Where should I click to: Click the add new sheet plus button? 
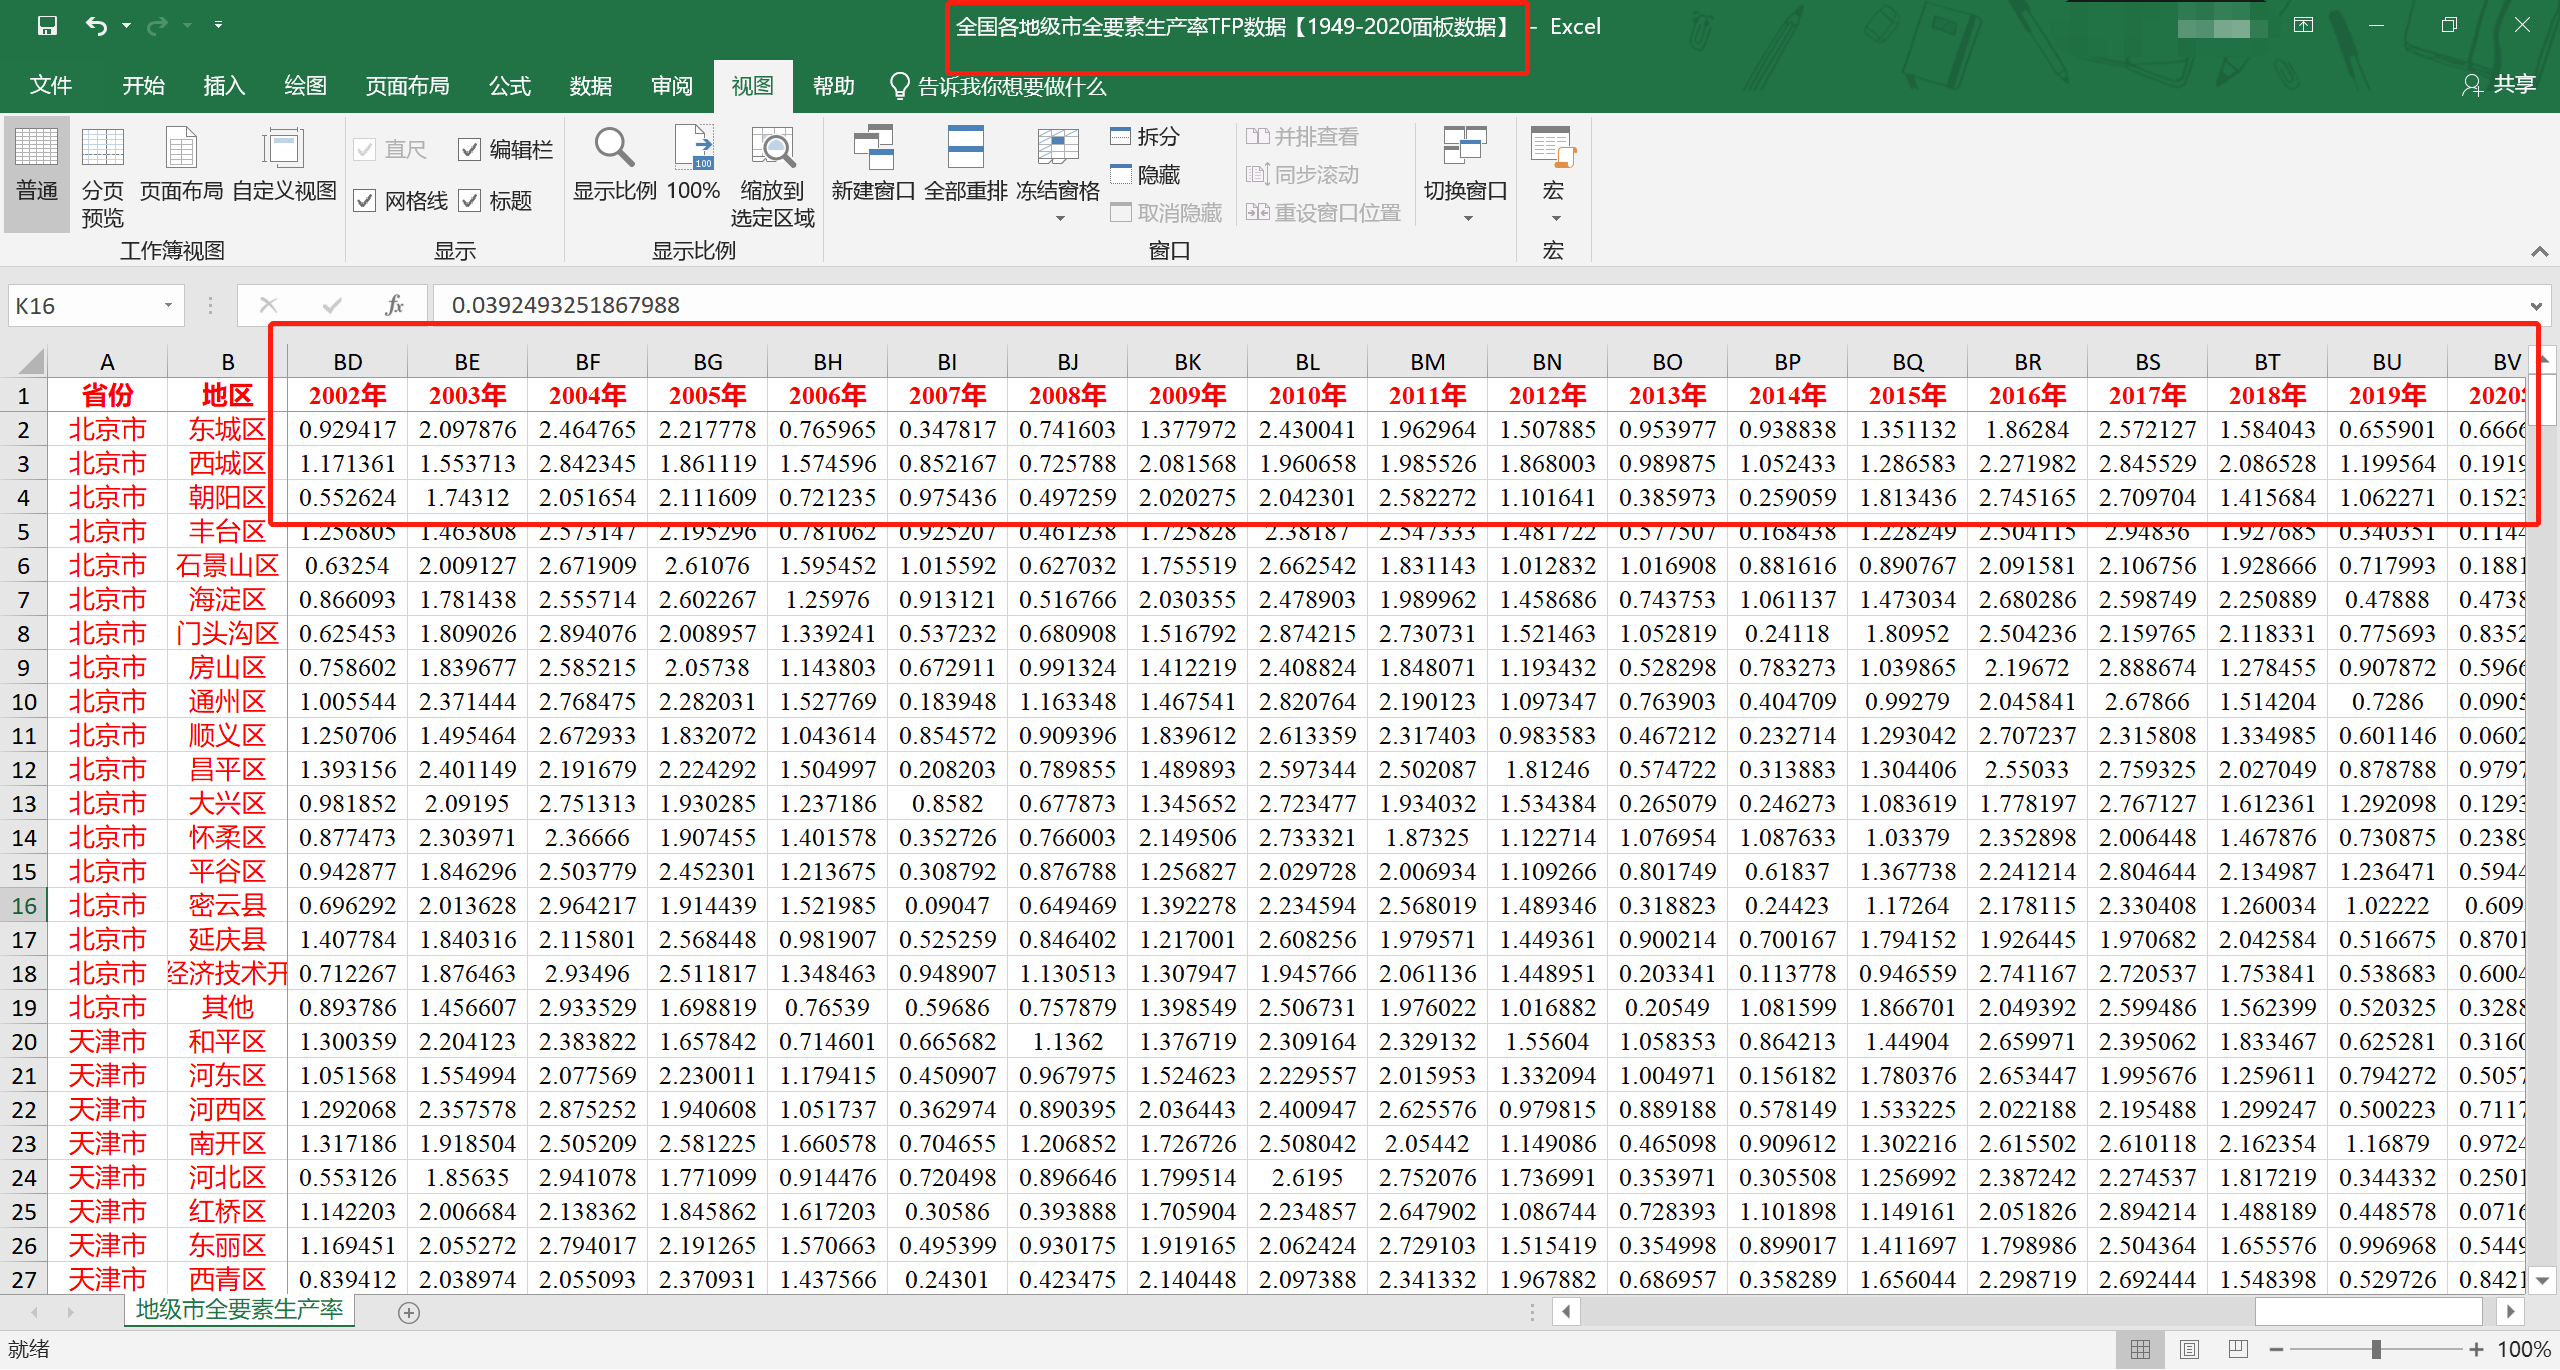408,1313
